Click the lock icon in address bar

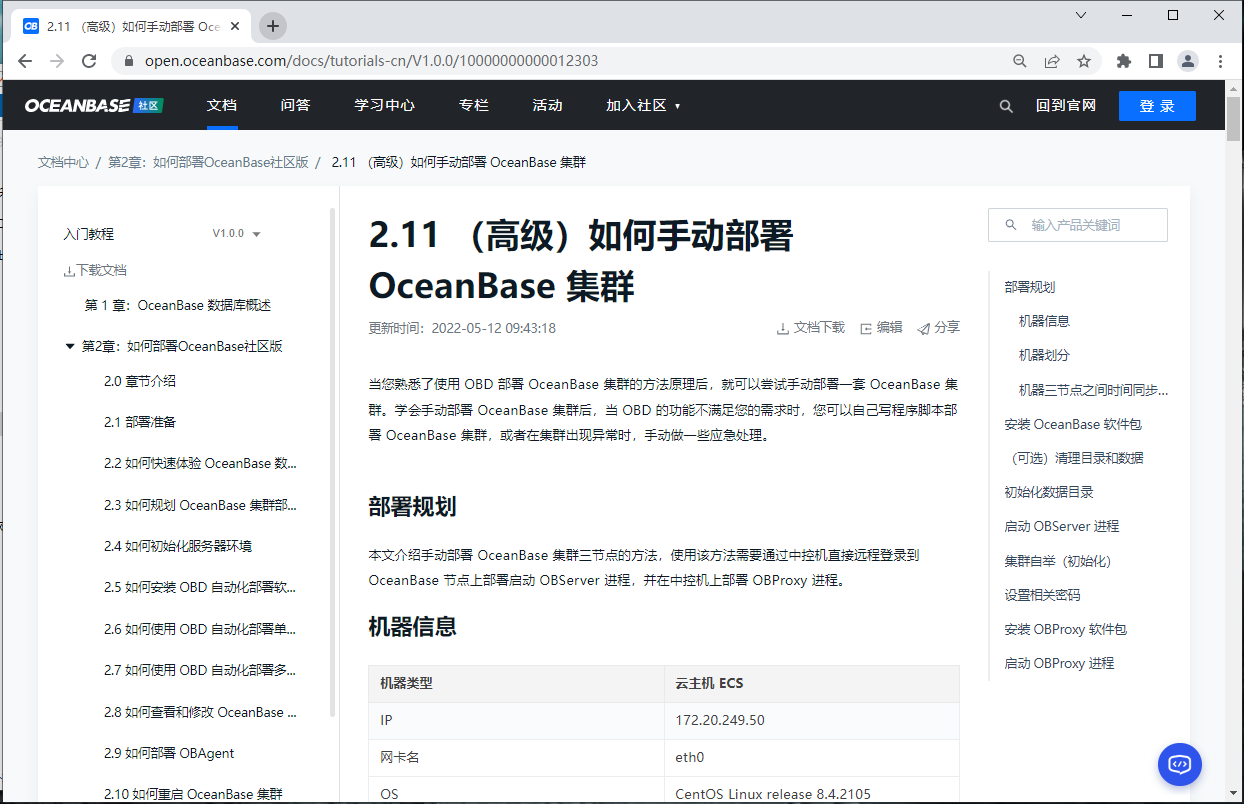pyautogui.click(x=128, y=61)
